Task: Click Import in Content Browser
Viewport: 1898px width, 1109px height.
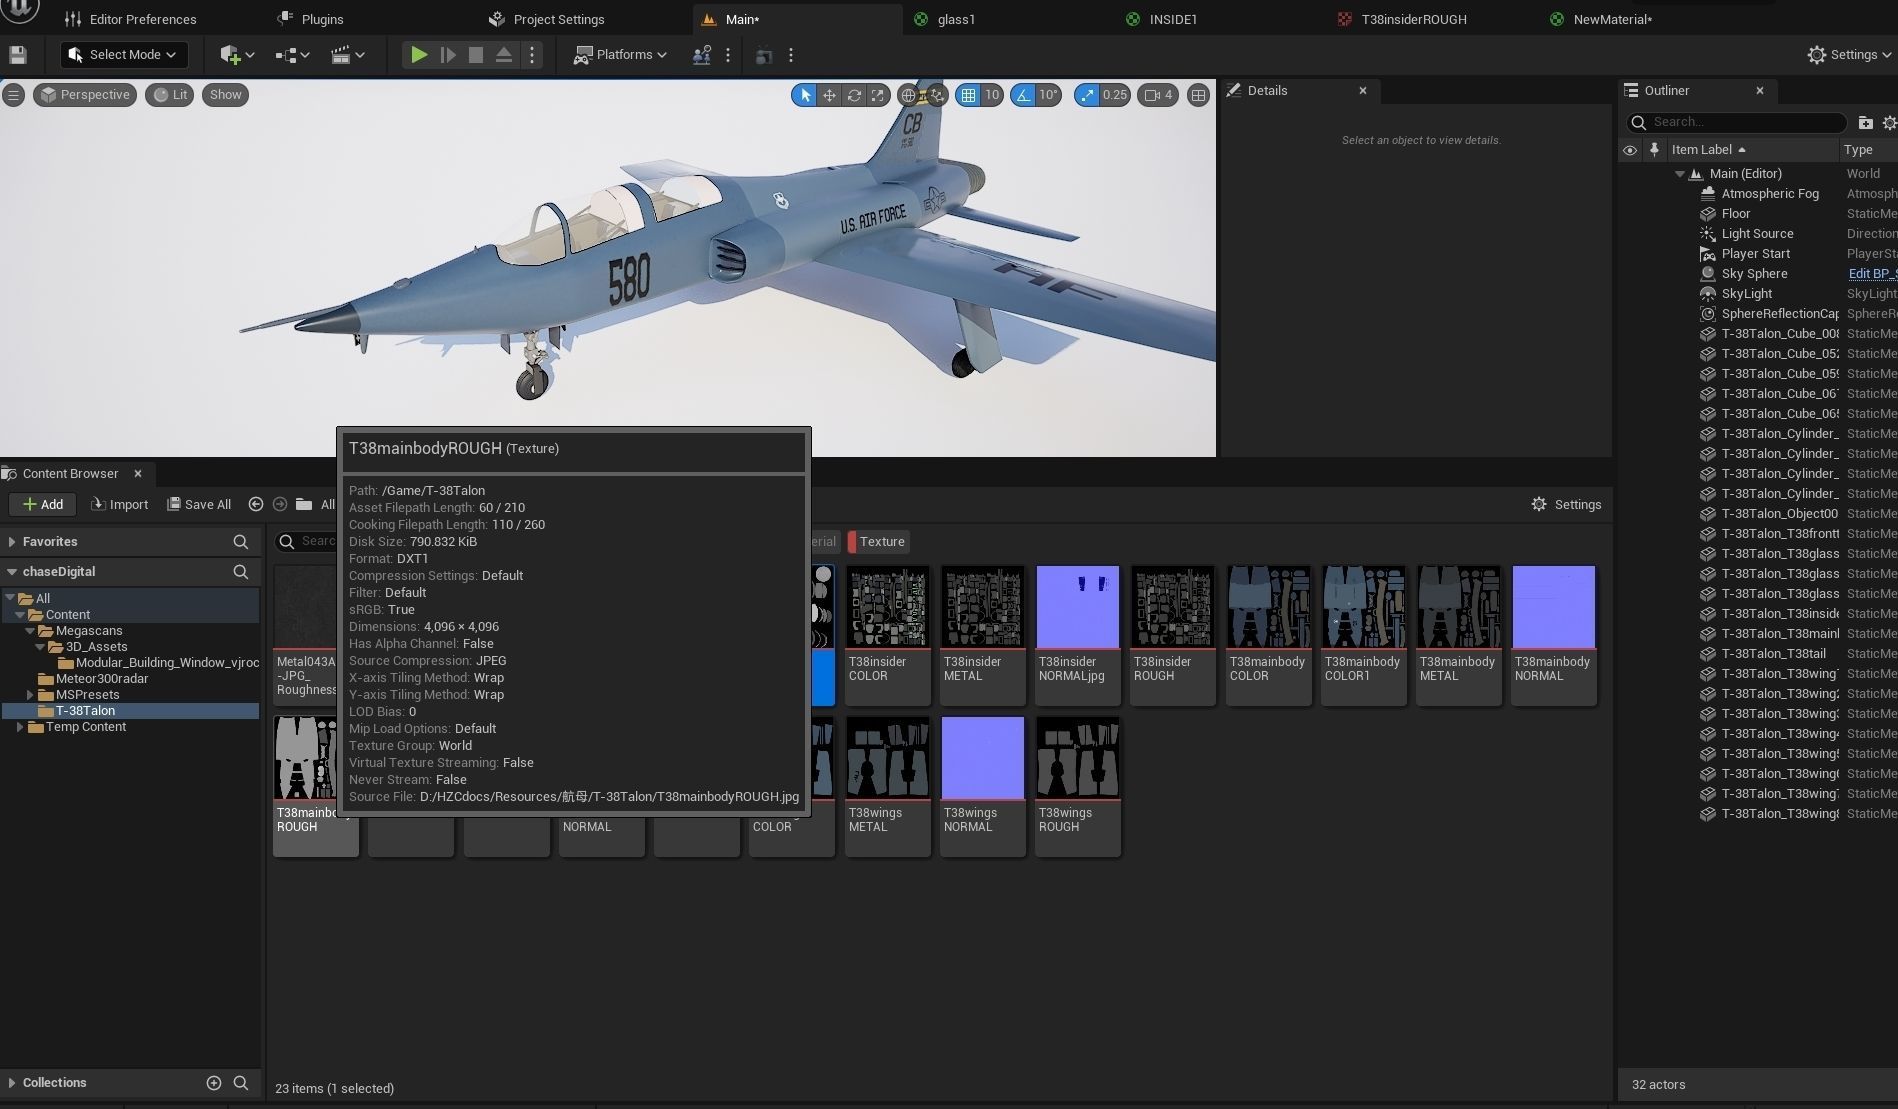Action: coord(120,504)
